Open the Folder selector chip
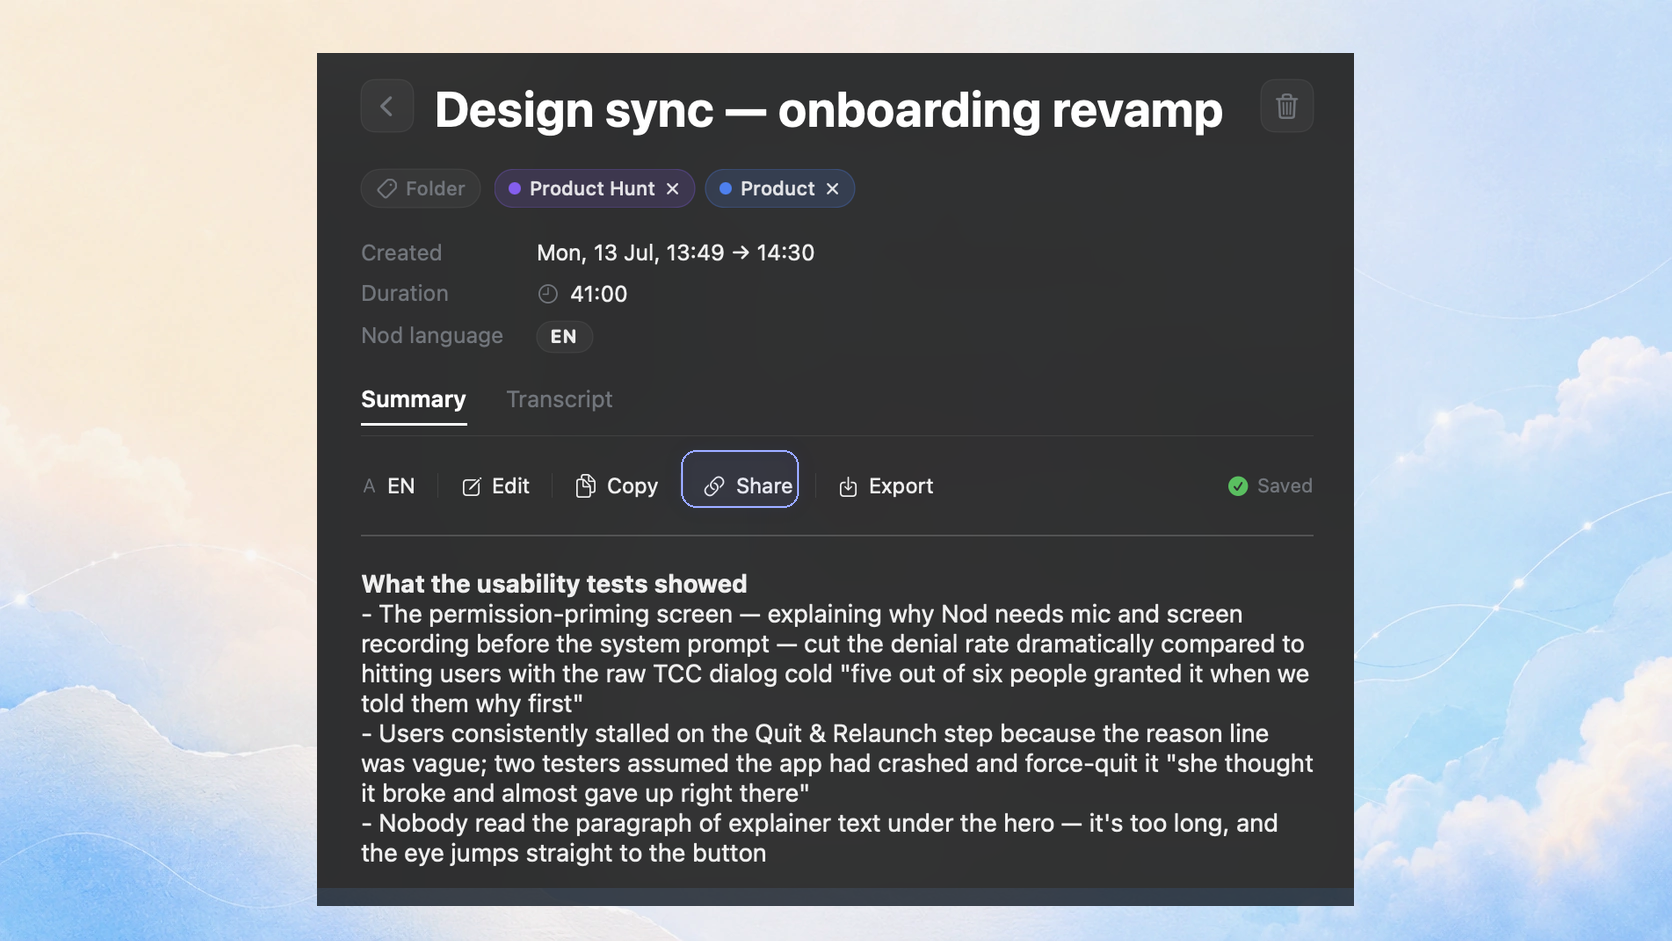The height and width of the screenshot is (941, 1672). coord(420,188)
